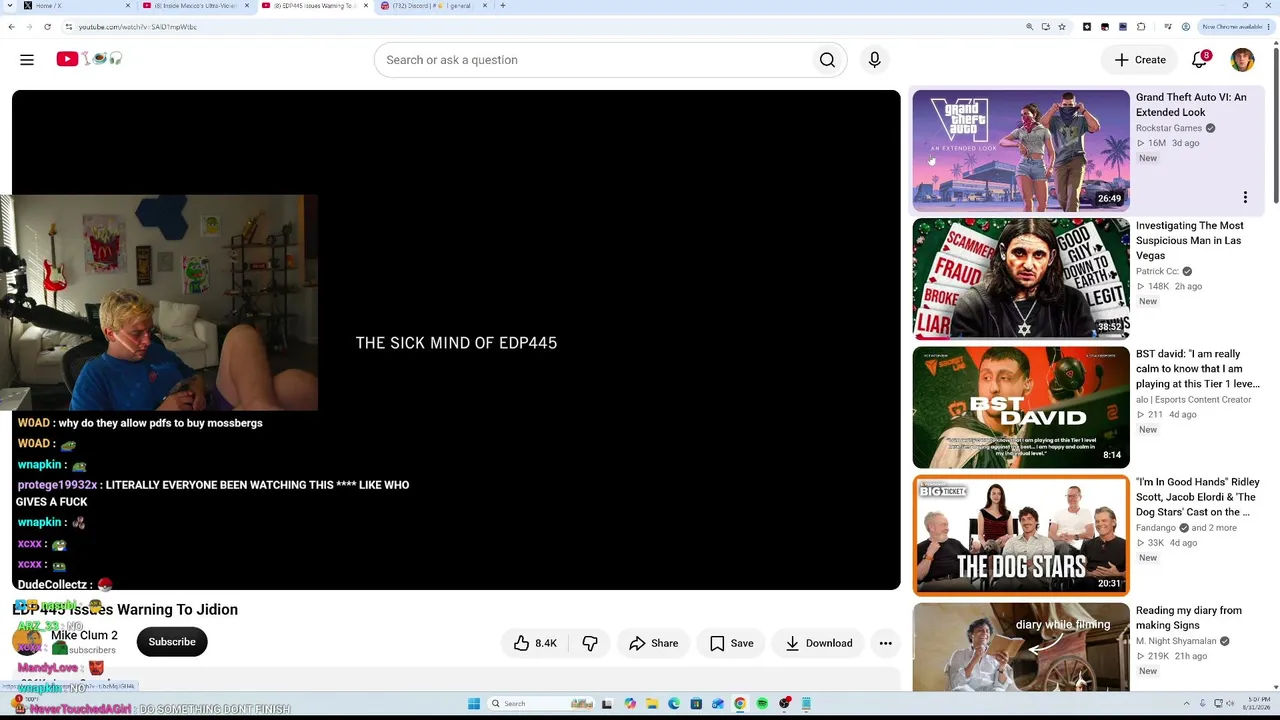Subscribe to Mike Clum 2
The image size is (1280, 720).
point(172,642)
